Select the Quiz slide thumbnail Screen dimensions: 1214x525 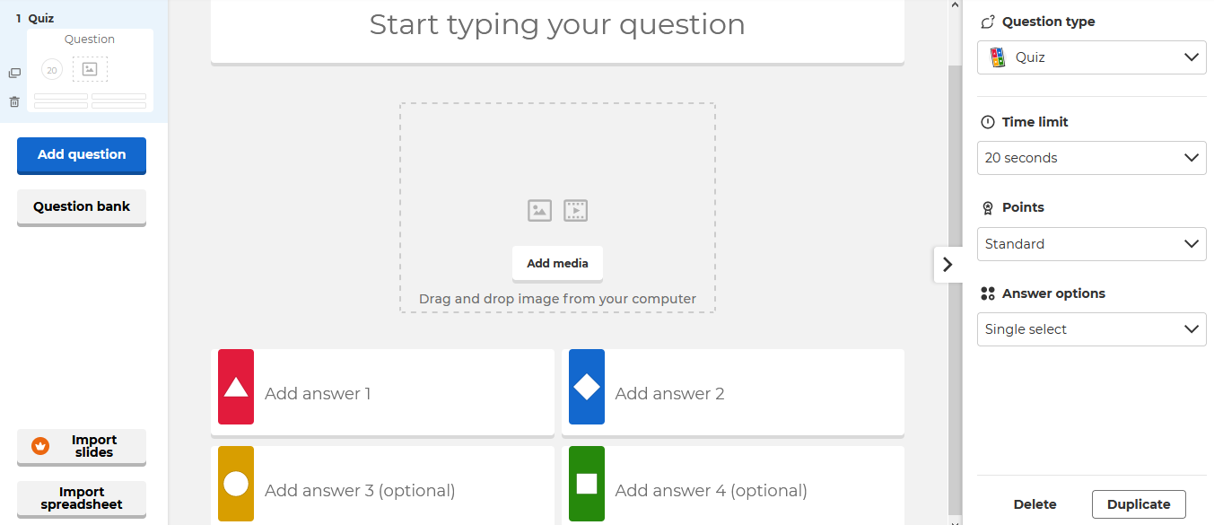coord(90,69)
